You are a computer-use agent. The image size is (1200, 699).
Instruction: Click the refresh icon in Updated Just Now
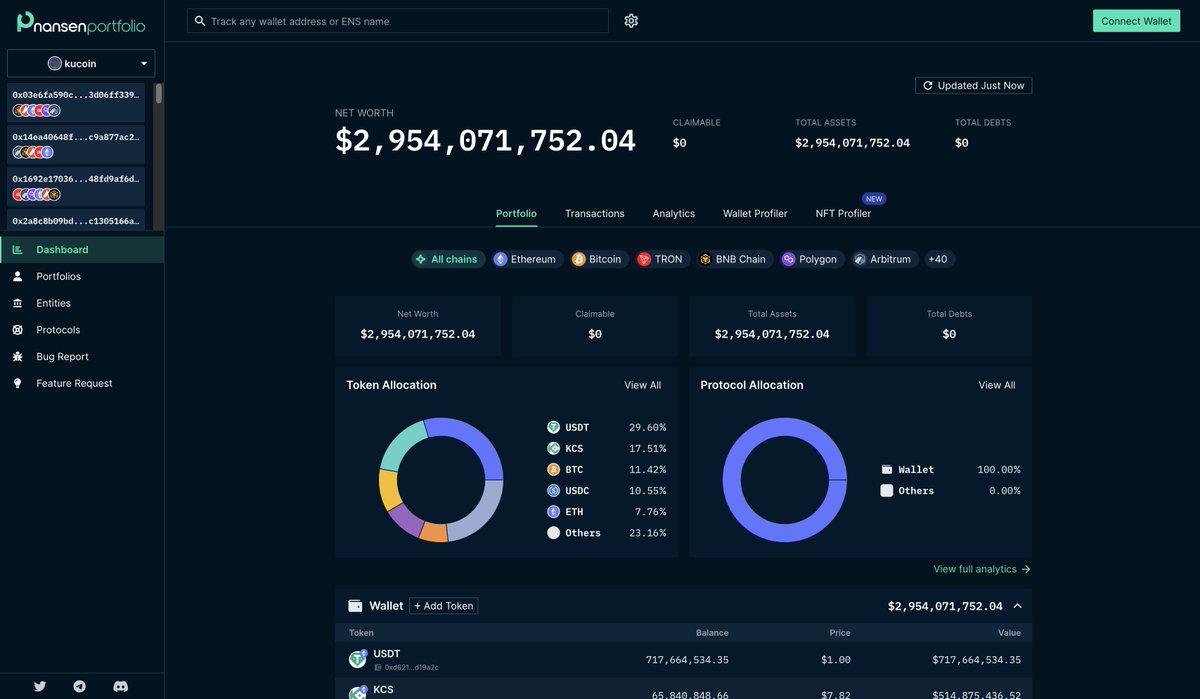pos(928,86)
